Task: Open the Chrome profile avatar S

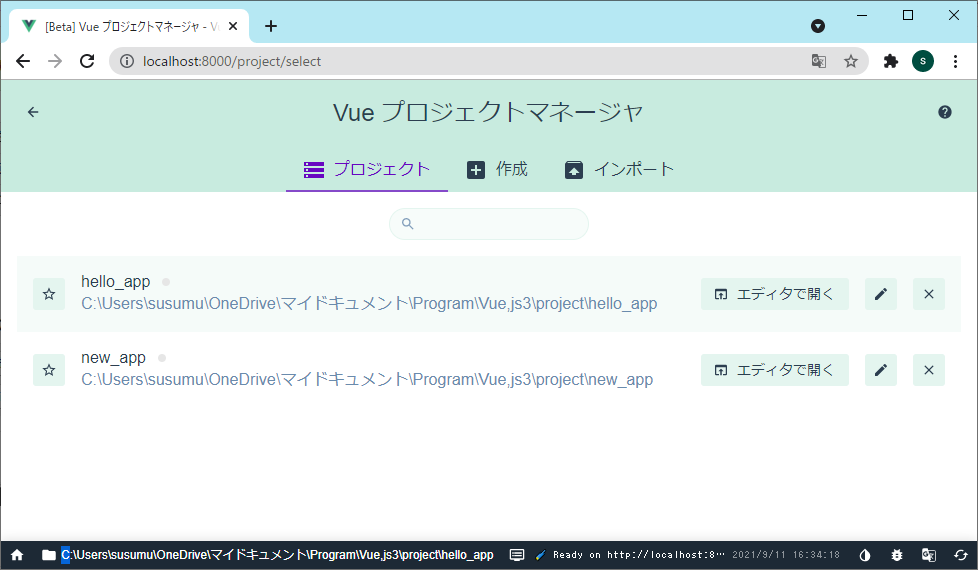Action: click(x=923, y=61)
